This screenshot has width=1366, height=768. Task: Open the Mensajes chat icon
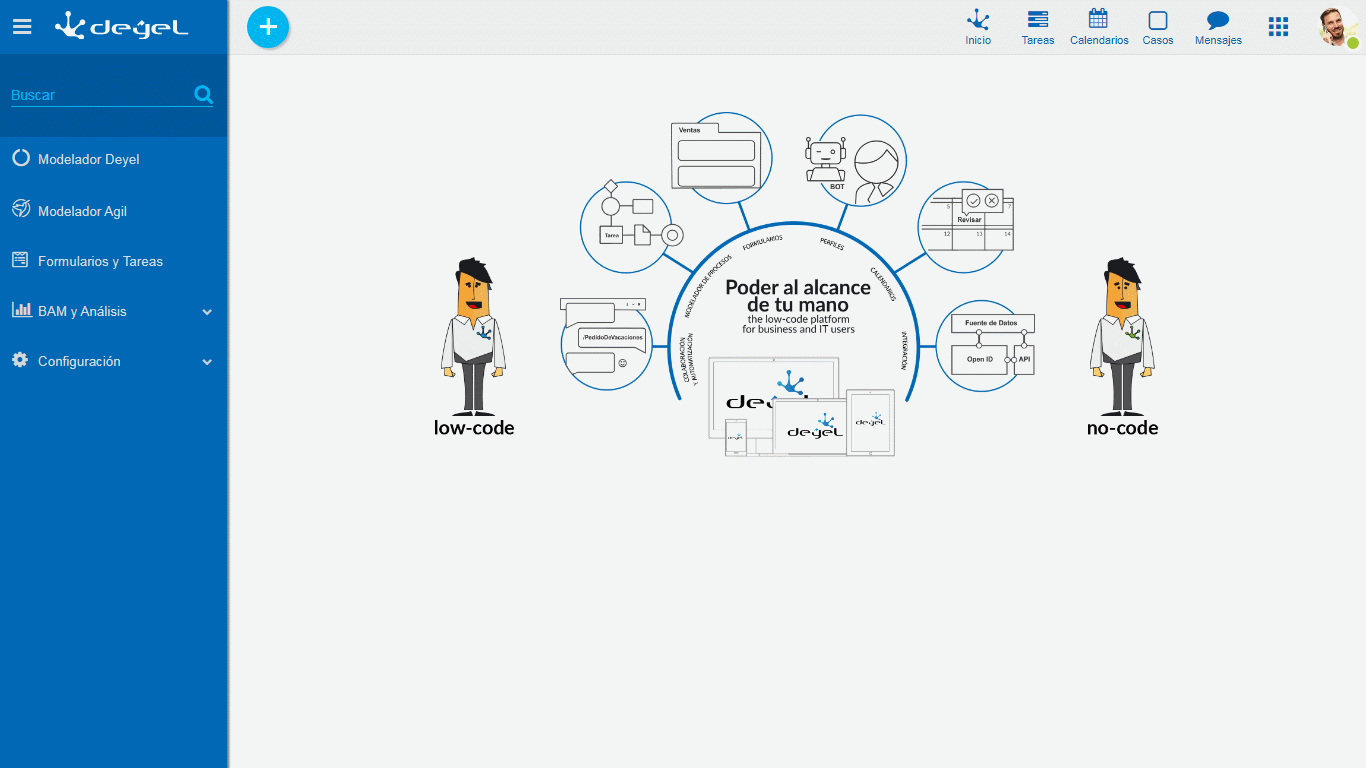1218,27
